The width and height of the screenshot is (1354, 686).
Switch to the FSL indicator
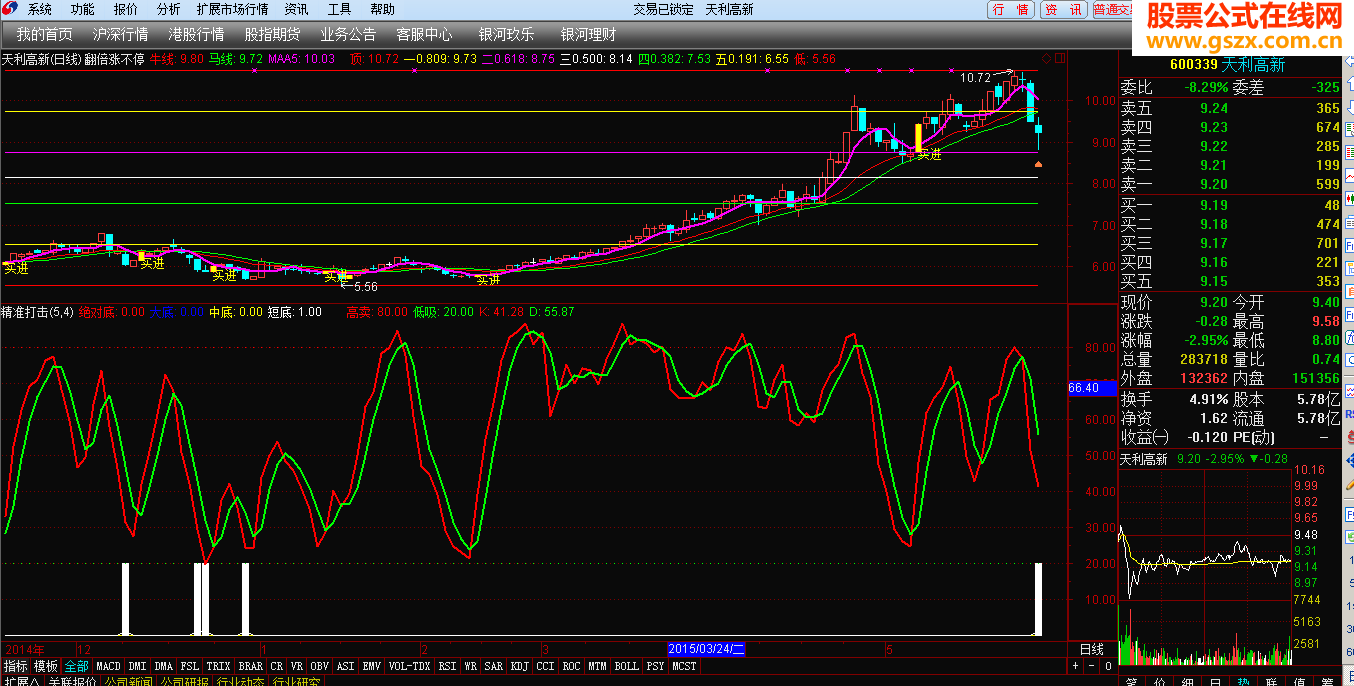(x=190, y=666)
